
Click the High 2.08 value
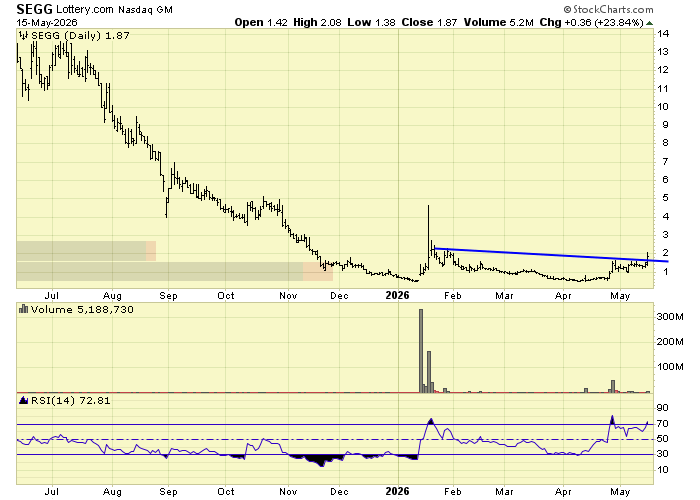317,22
